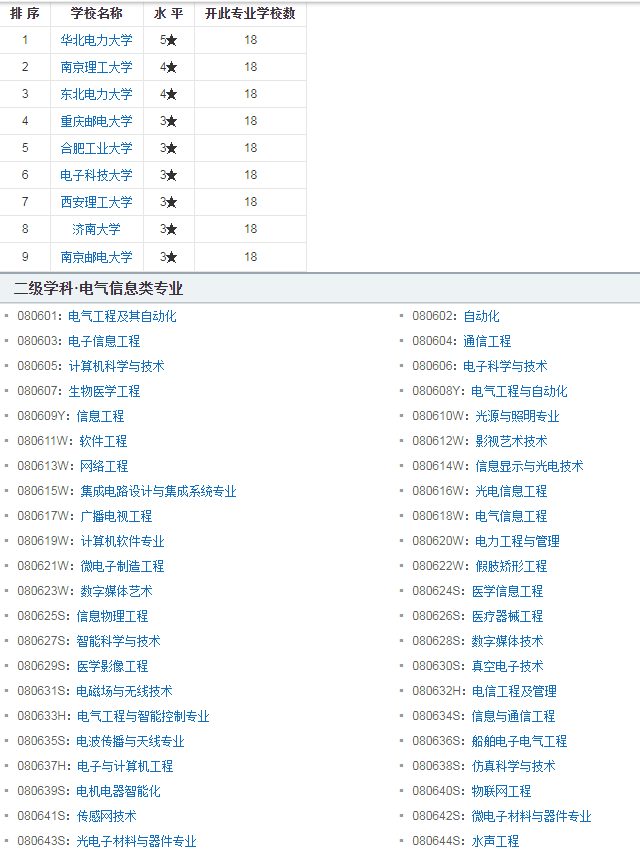Screen dimensions: 640x850
Task: Click the 080609Y 信息工程 link
Action: [100, 416]
